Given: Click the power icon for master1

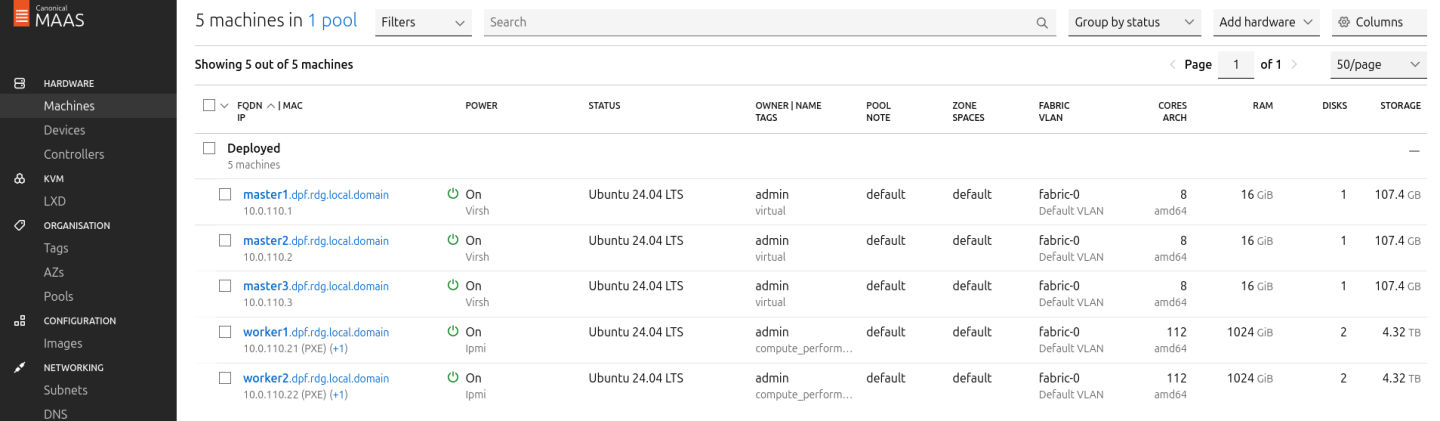Looking at the screenshot, I should (x=453, y=194).
